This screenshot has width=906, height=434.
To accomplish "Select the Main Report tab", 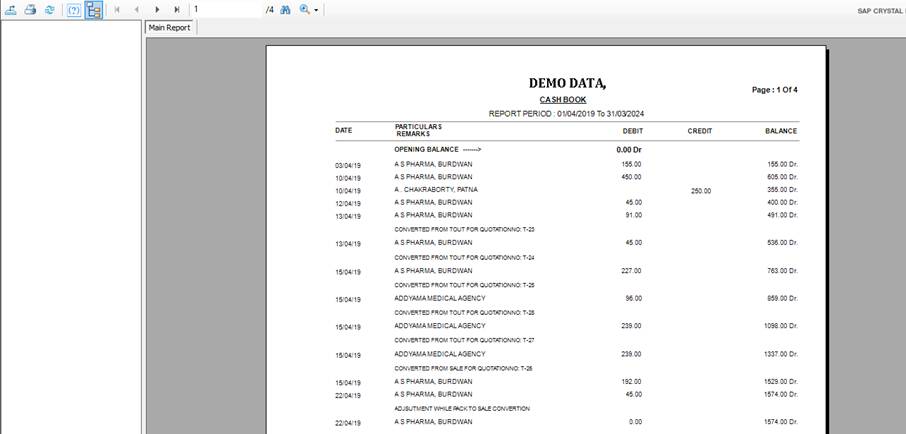I will pyautogui.click(x=170, y=28).
